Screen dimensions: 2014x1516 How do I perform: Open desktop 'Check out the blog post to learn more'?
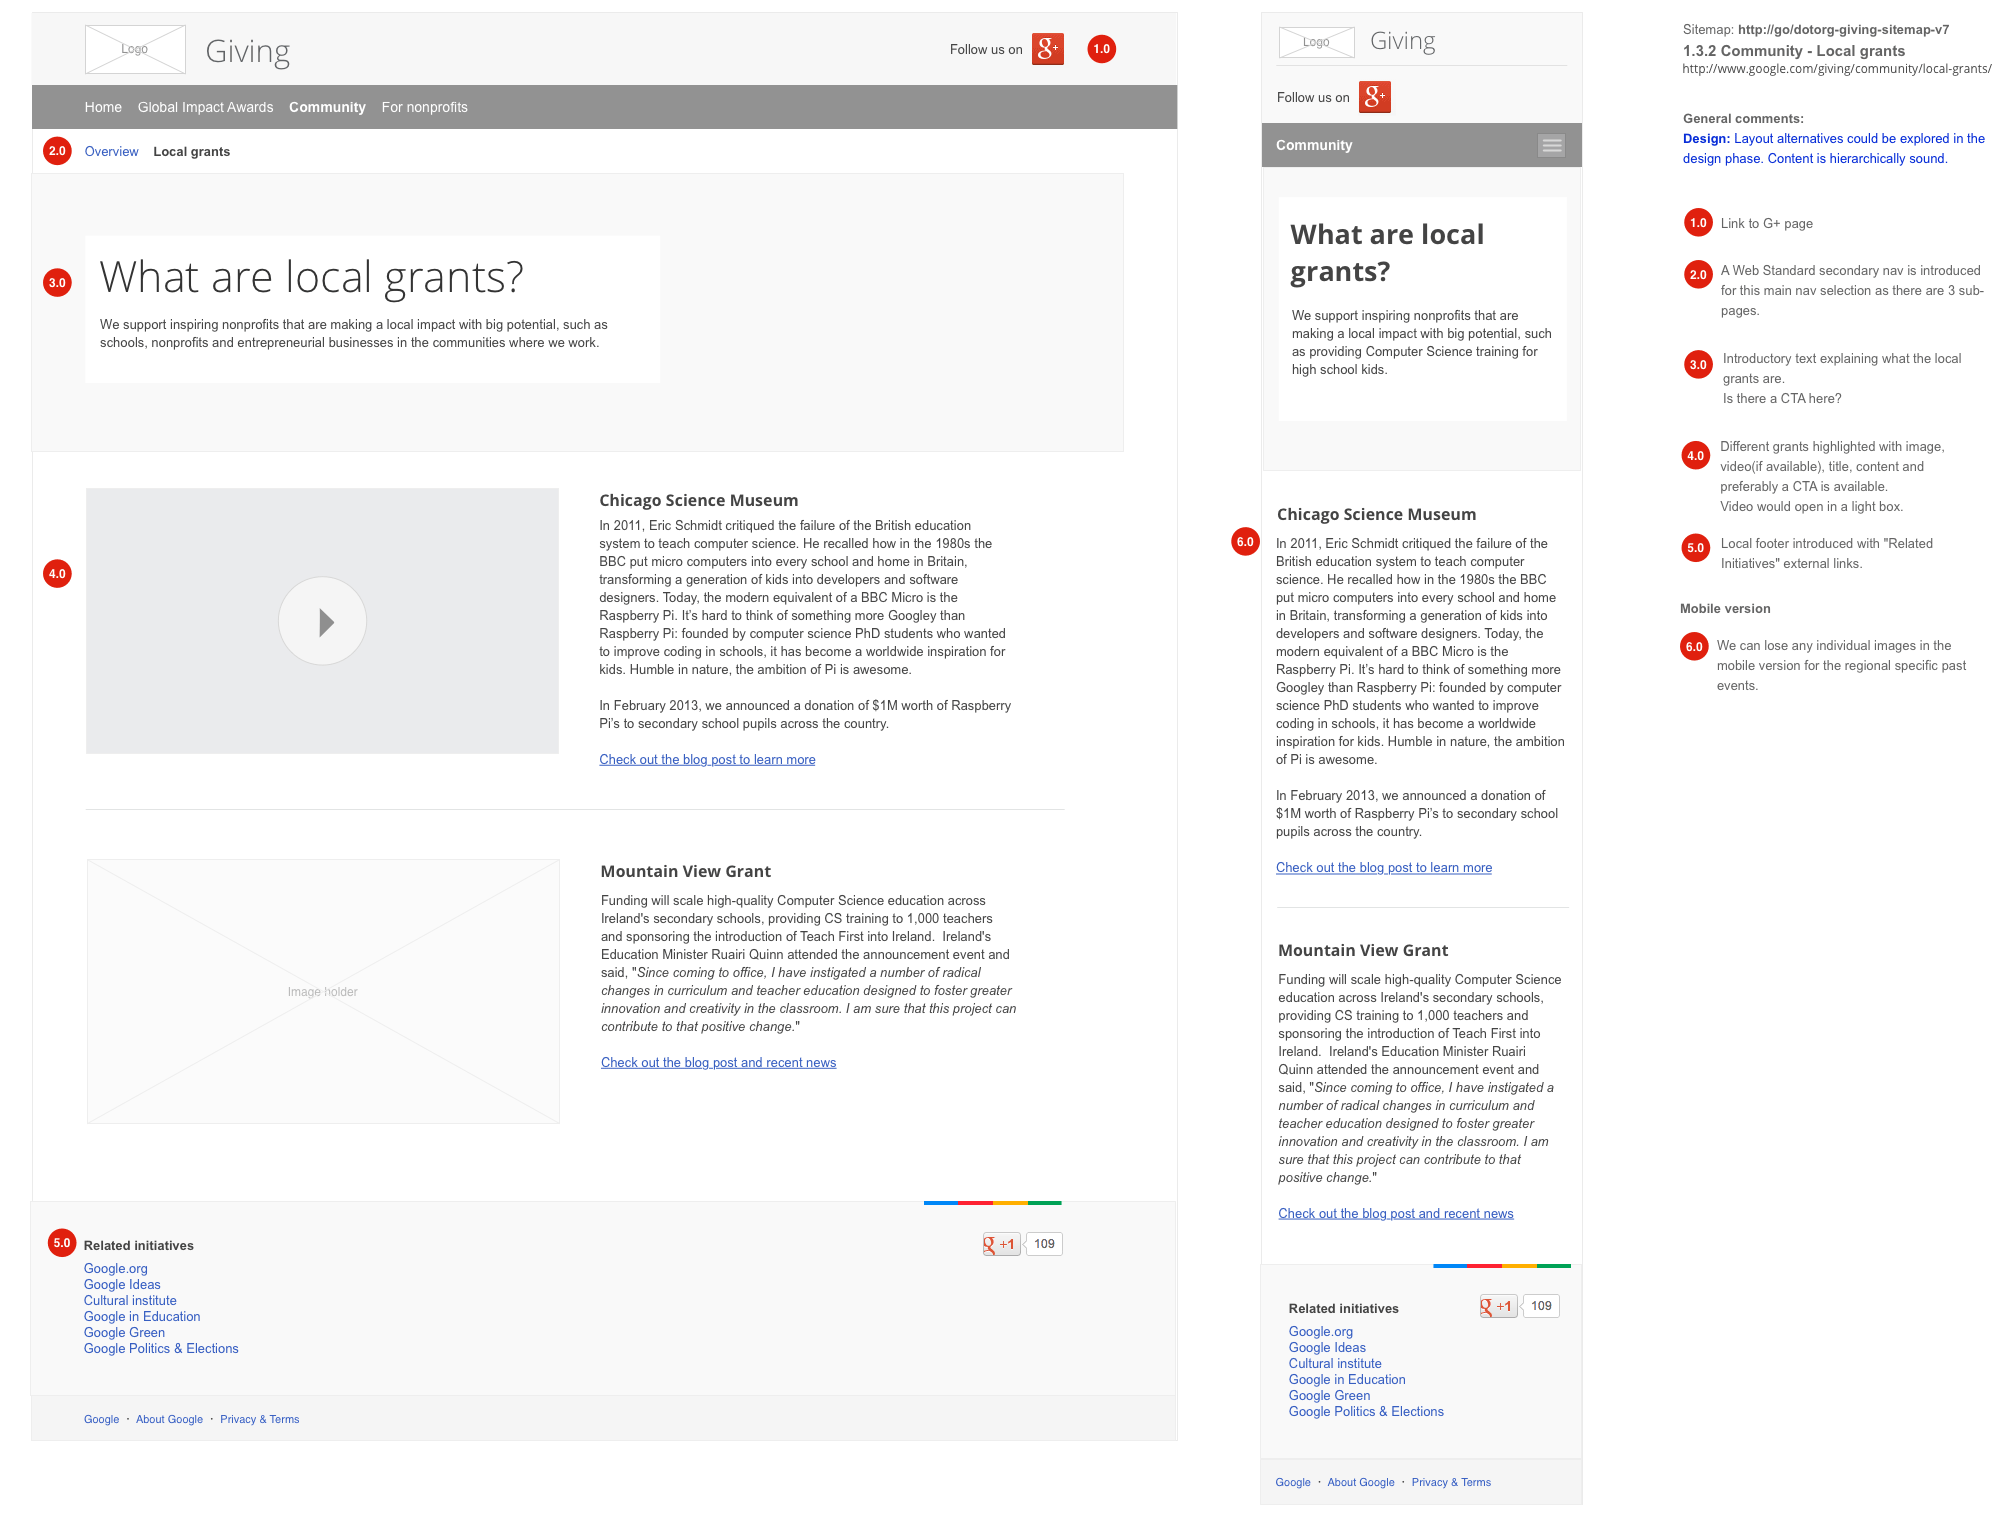point(707,760)
